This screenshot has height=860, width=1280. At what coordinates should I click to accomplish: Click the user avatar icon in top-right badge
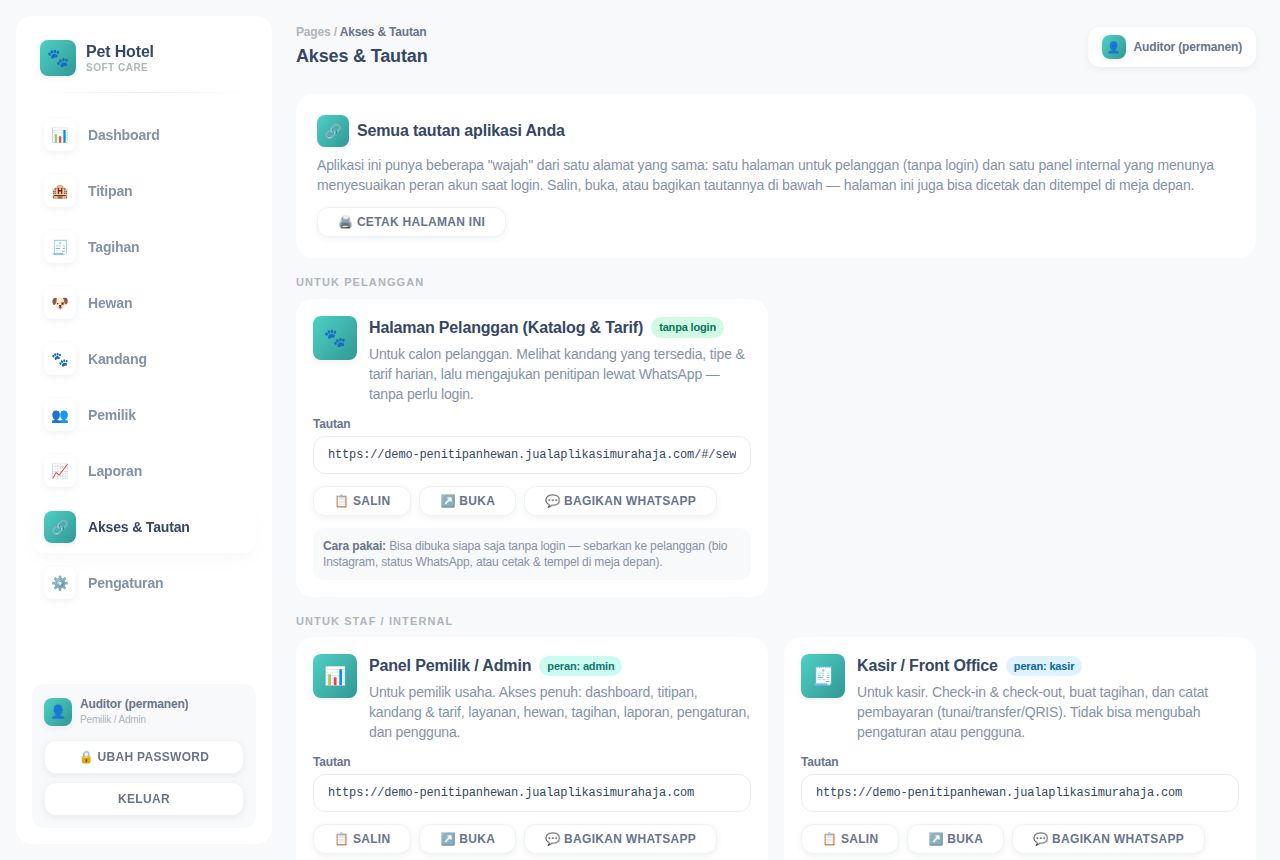(1114, 47)
